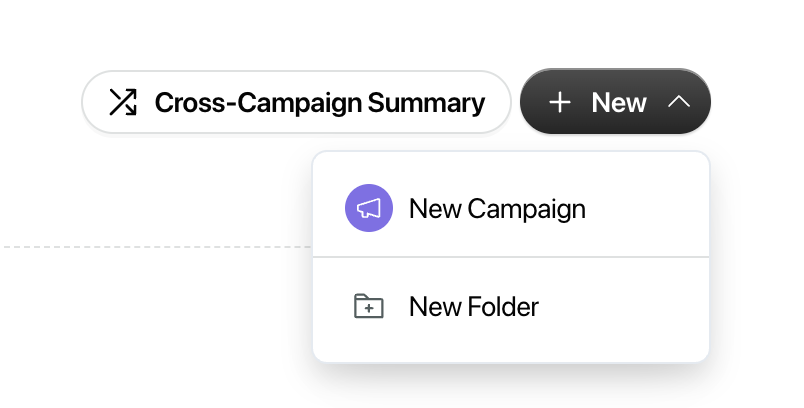
Task: Click the "New Folder" text label
Action: (474, 307)
